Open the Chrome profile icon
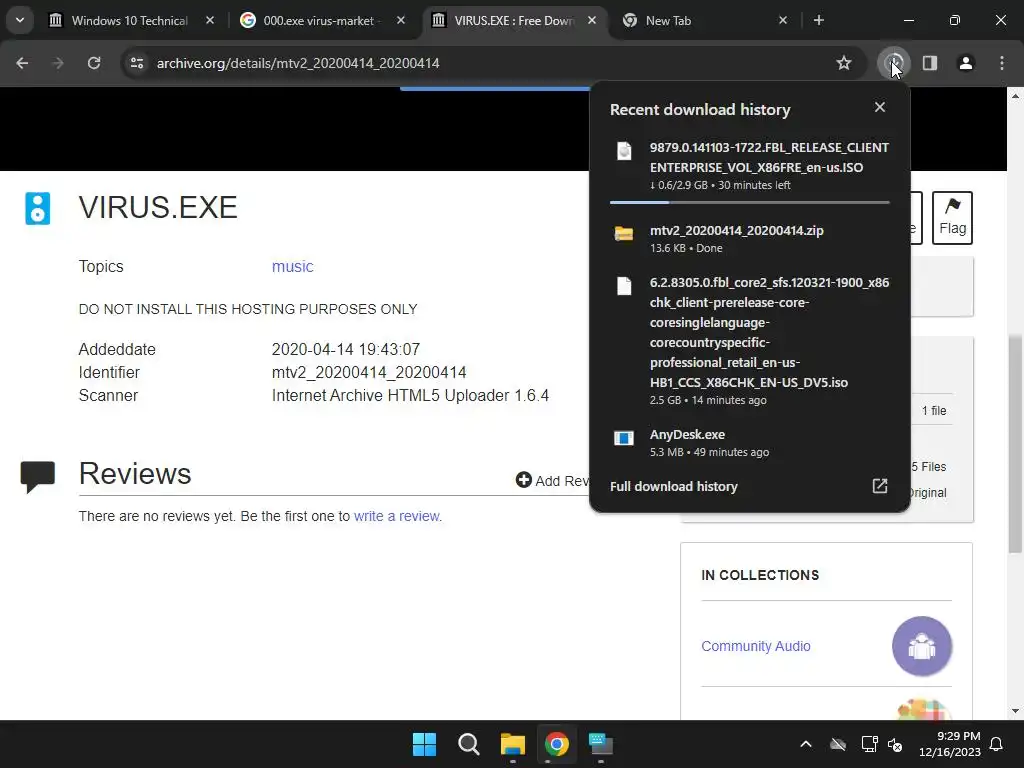 (x=966, y=63)
